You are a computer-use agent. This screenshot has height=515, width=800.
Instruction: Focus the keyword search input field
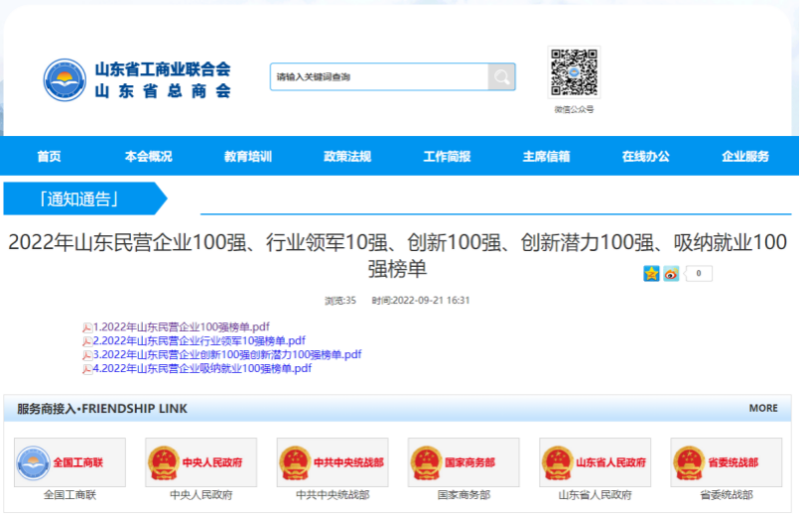tap(379, 77)
